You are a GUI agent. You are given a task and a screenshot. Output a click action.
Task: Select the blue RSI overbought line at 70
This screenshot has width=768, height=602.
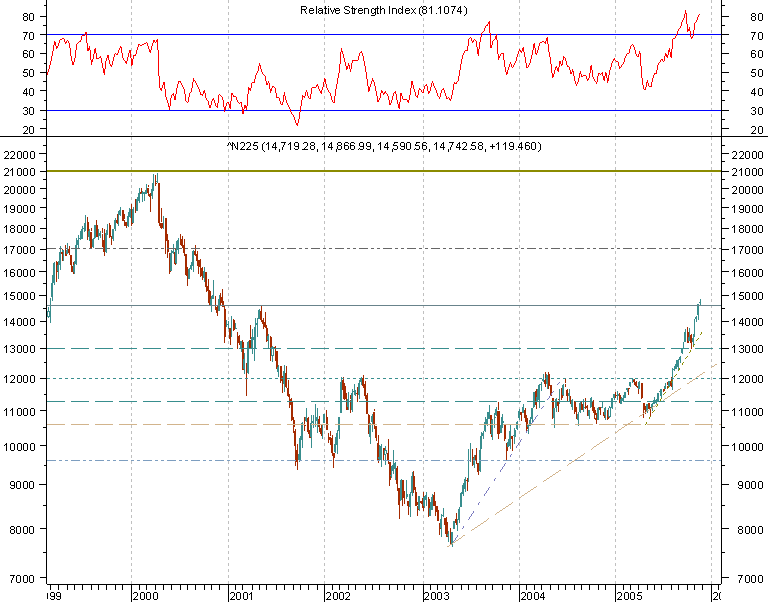point(384,35)
